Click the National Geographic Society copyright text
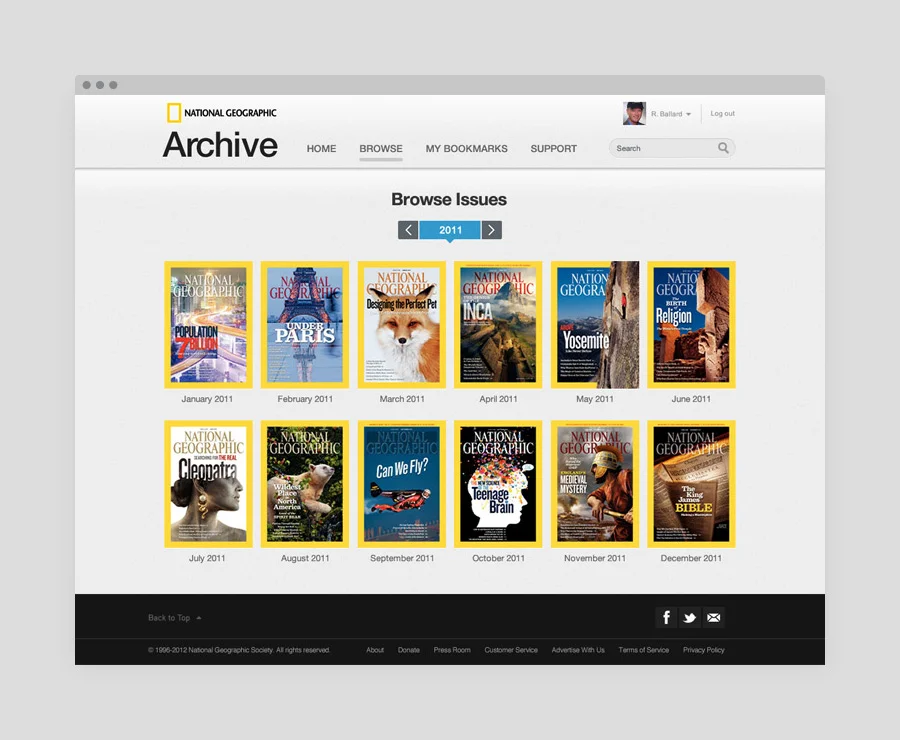The height and width of the screenshot is (740, 900). point(239,650)
